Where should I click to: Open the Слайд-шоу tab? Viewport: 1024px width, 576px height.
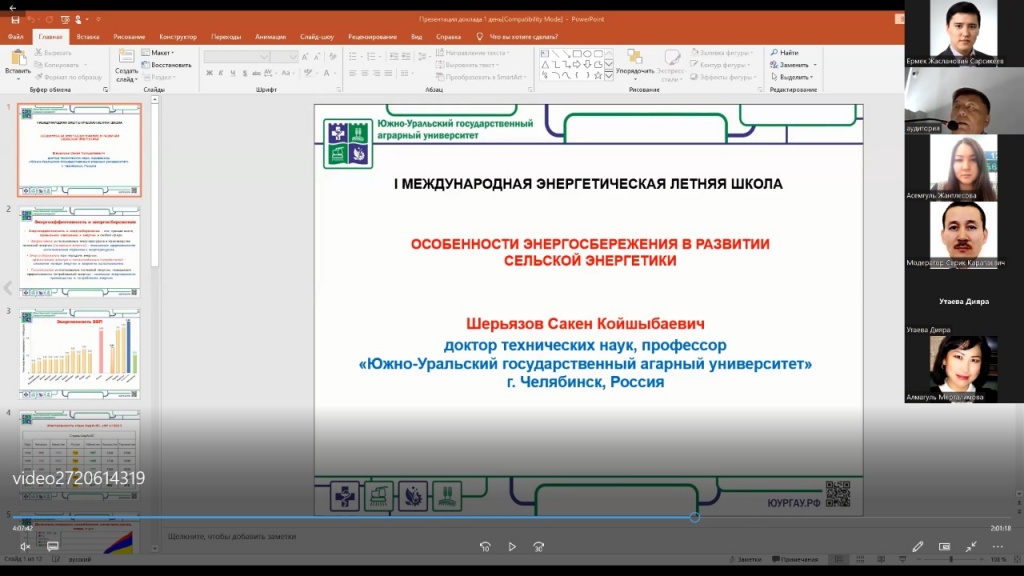317,37
